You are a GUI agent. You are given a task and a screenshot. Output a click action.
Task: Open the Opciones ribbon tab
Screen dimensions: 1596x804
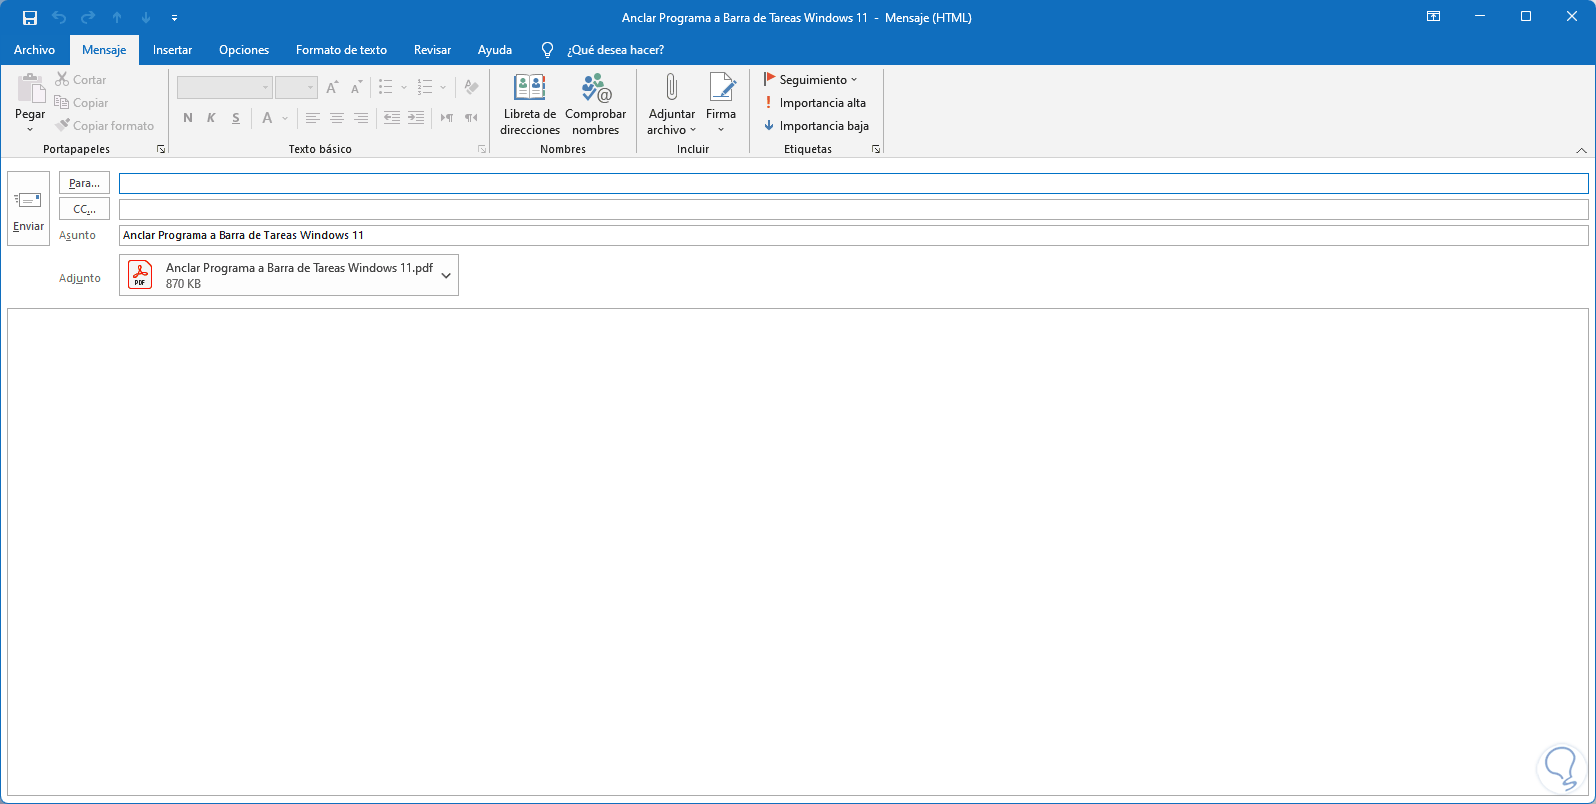click(x=244, y=50)
